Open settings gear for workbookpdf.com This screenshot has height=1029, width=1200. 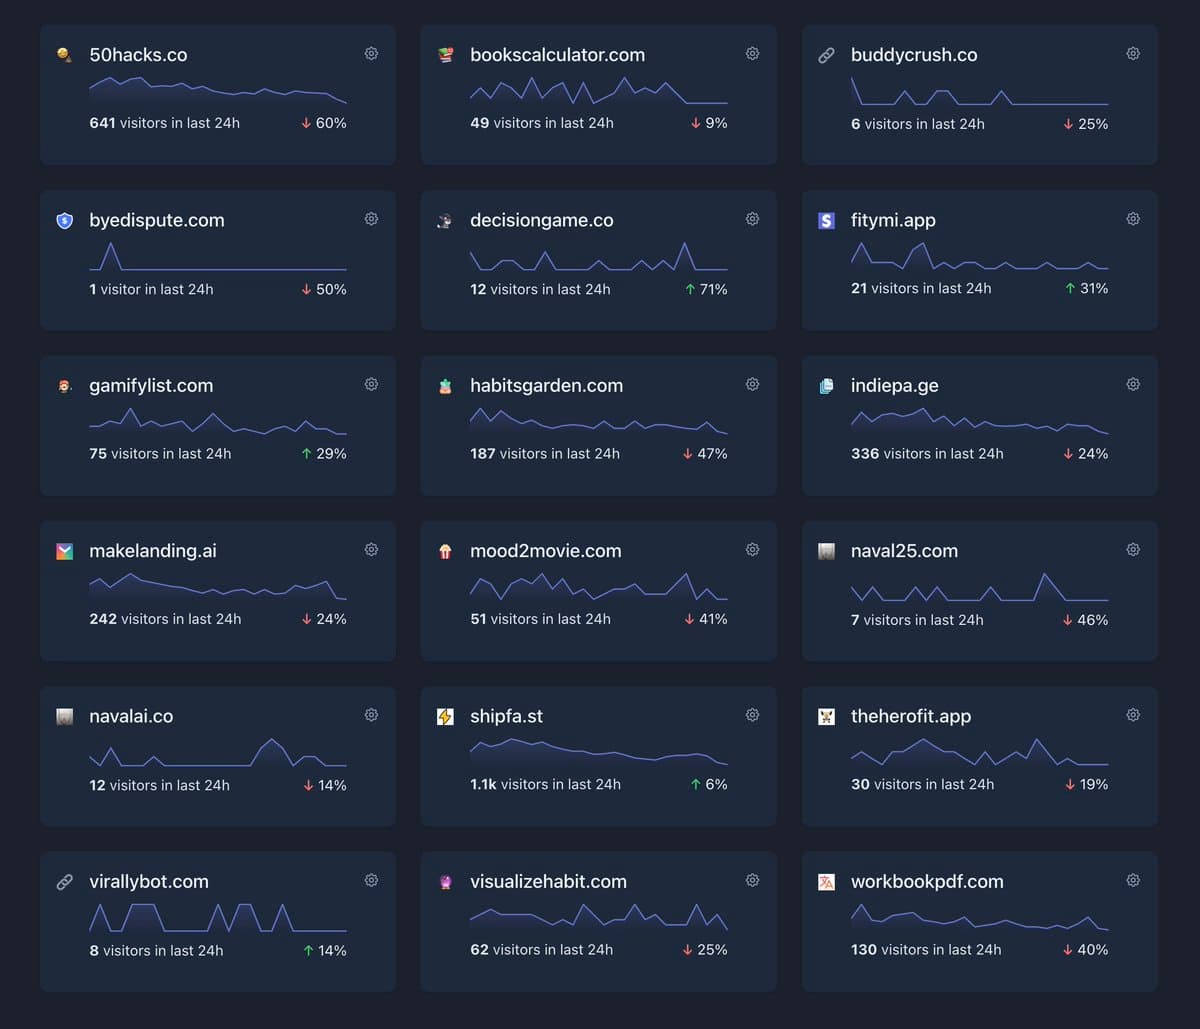tap(1133, 880)
